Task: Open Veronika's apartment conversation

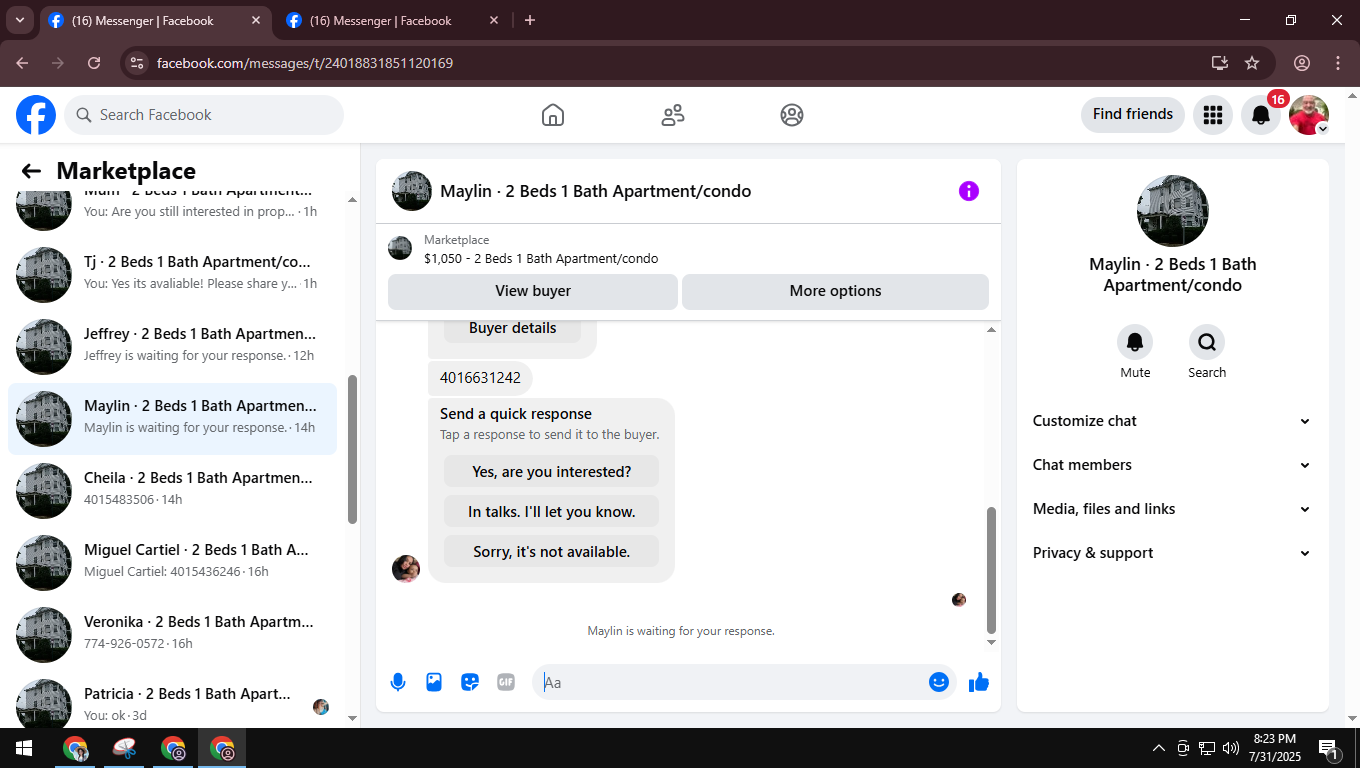Action: click(x=172, y=635)
